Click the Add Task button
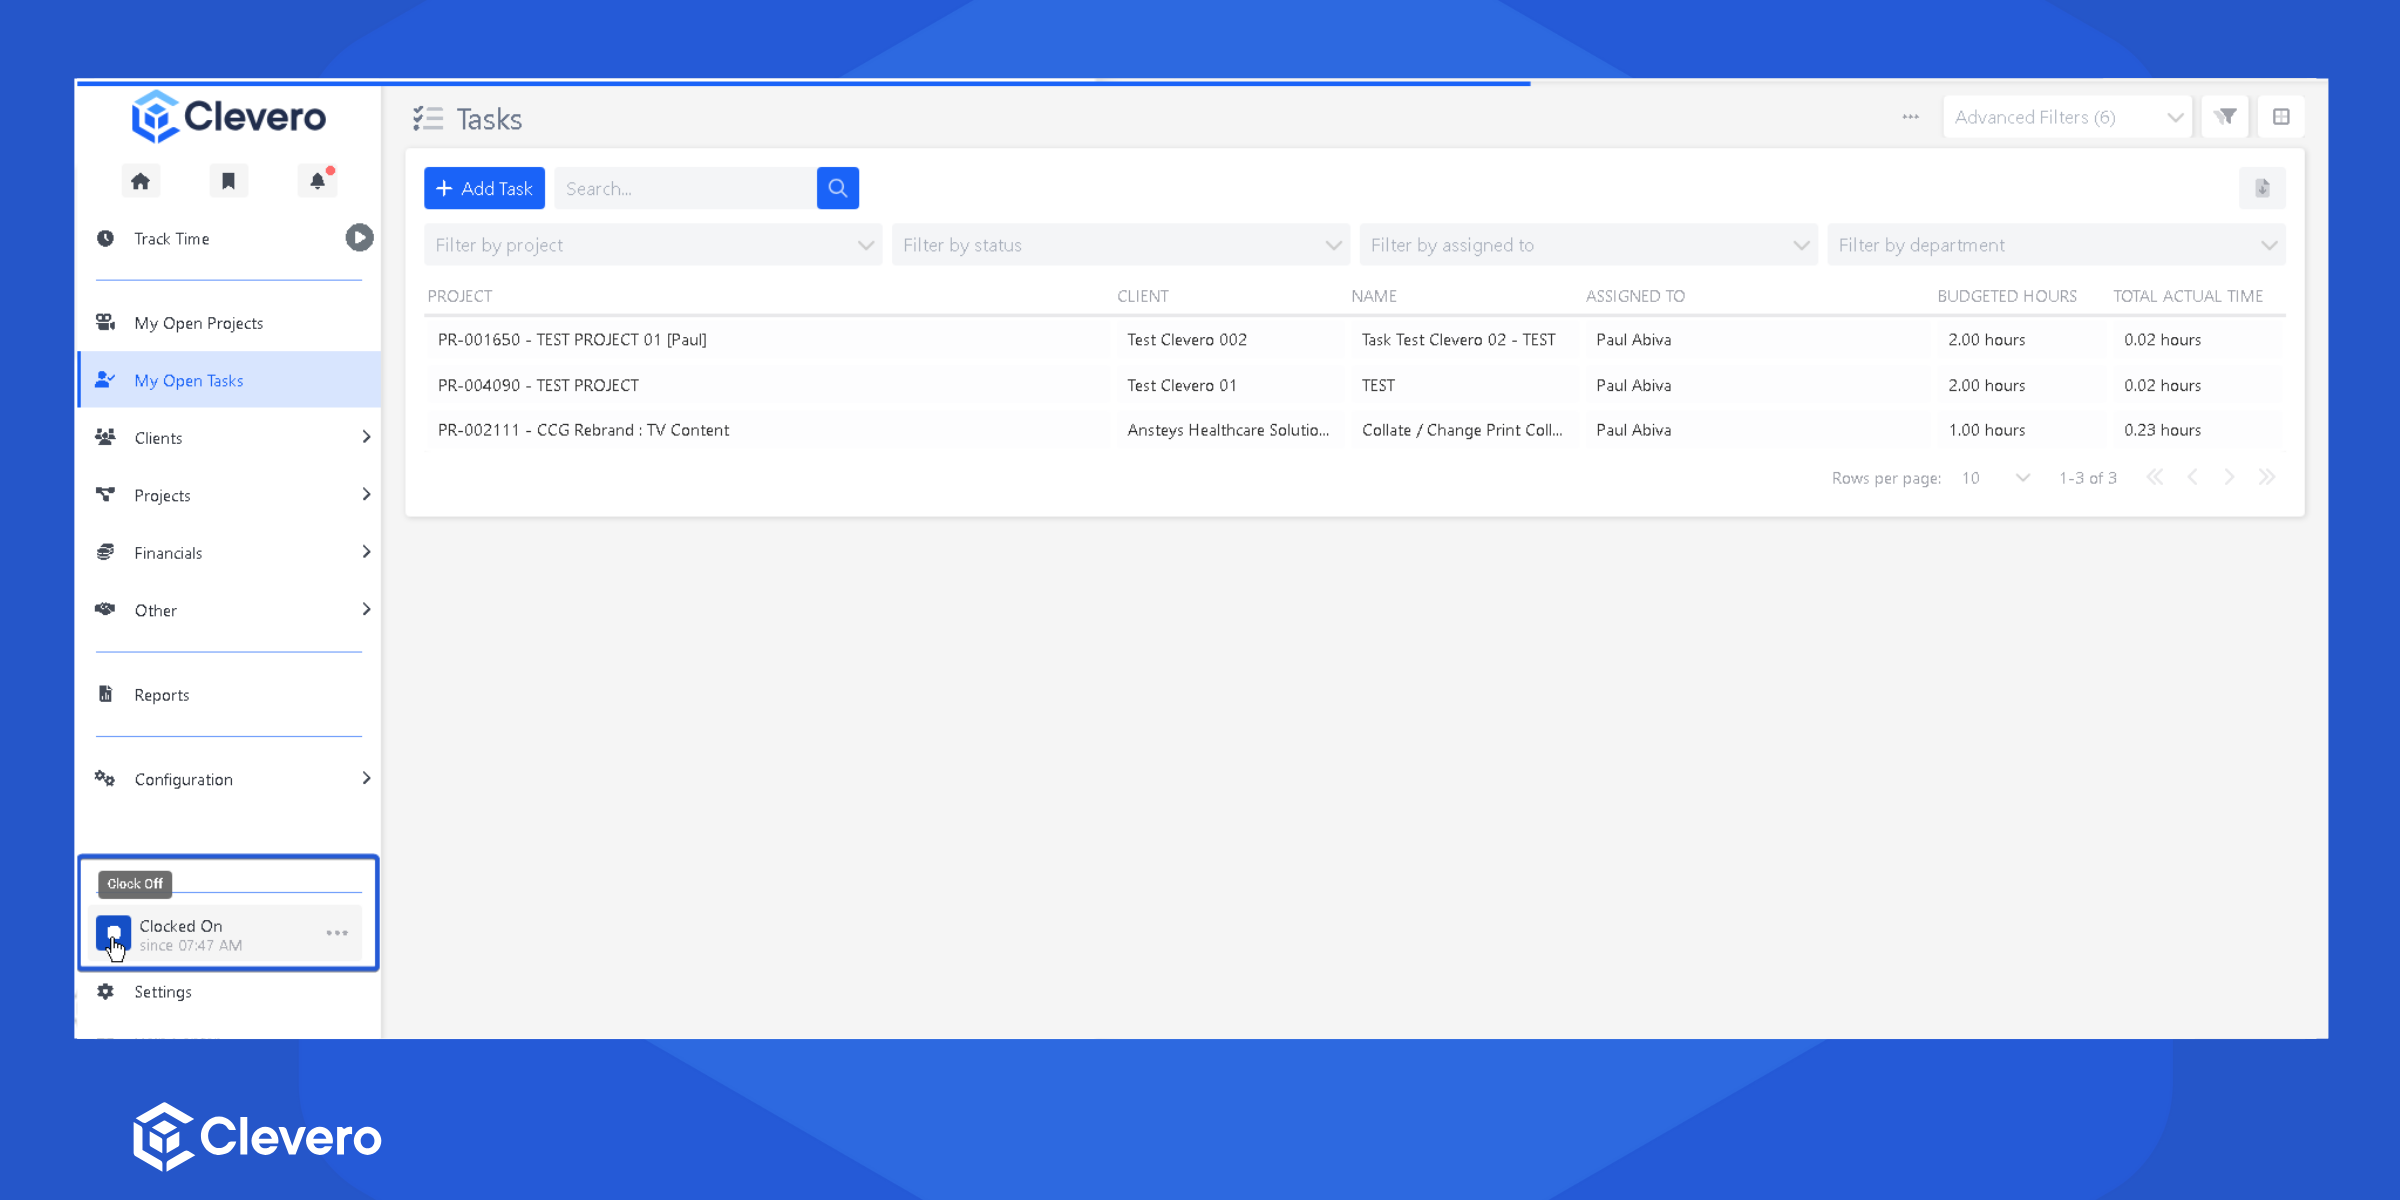The image size is (2400, 1200). point(484,188)
